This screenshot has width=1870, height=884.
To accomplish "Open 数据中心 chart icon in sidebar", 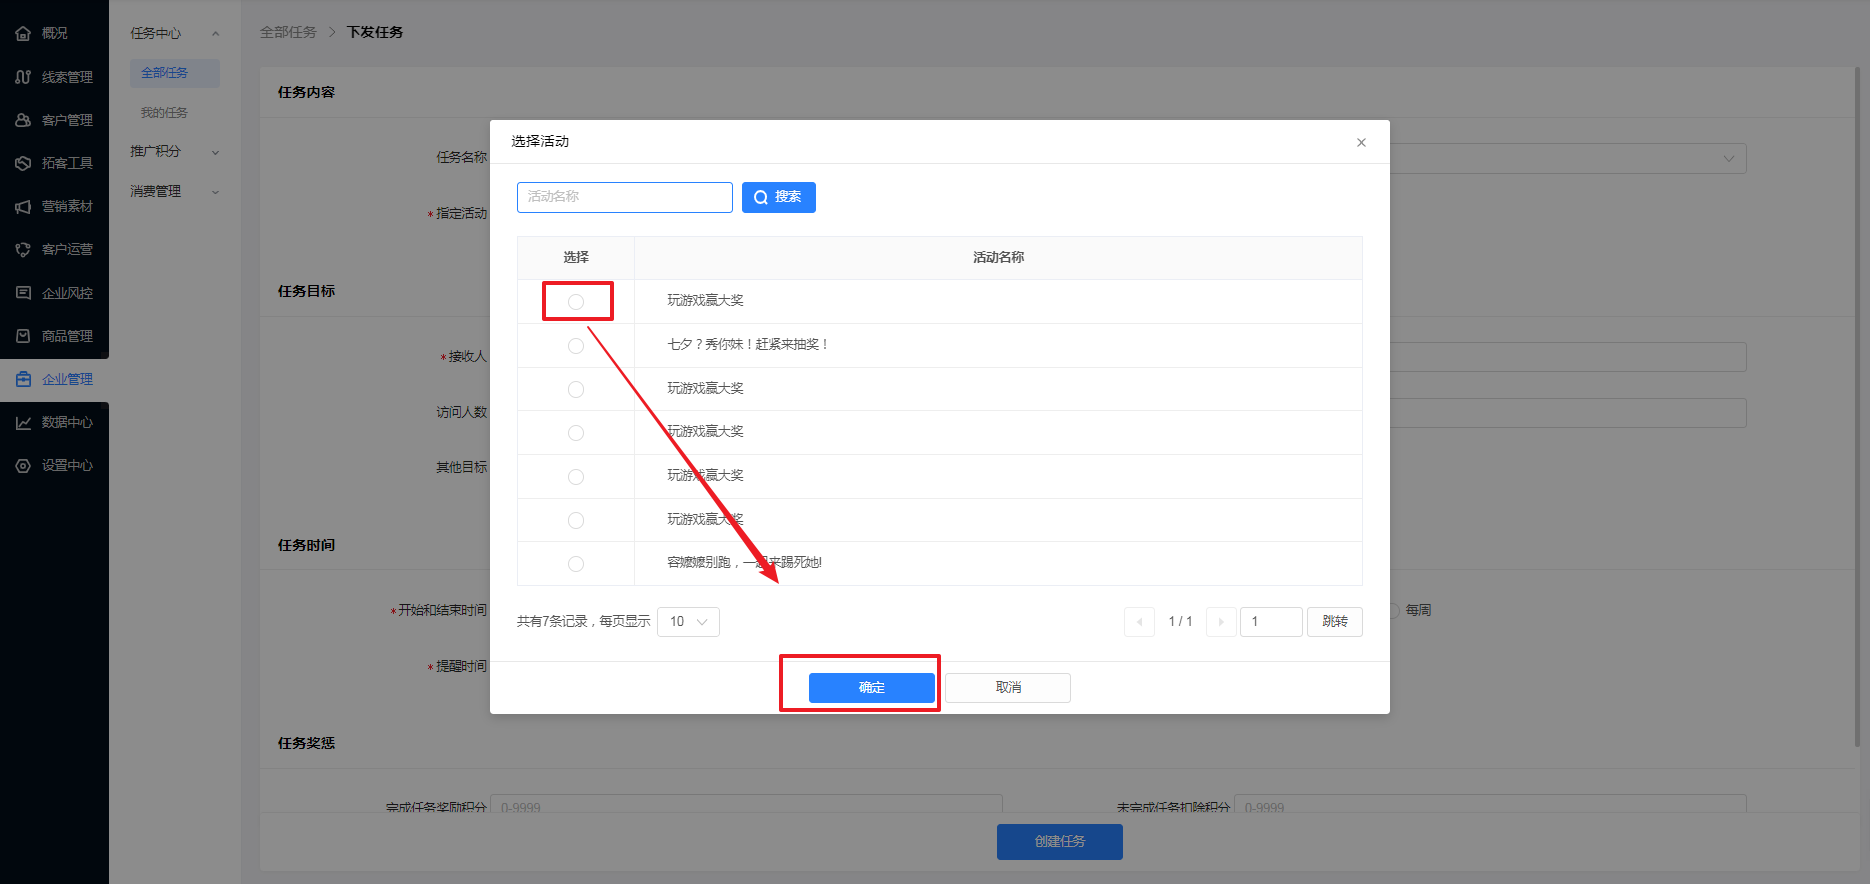I will (x=23, y=423).
